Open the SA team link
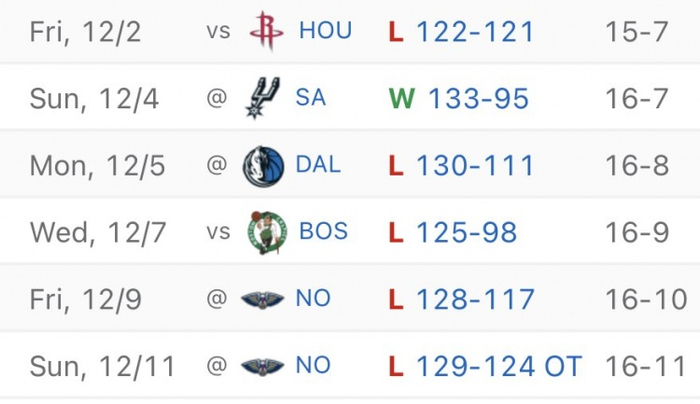 pyautogui.click(x=311, y=98)
